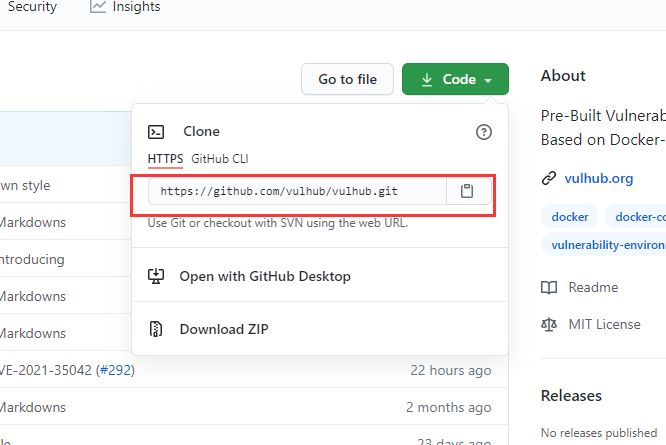The height and width of the screenshot is (445, 666).
Task: Open Go to file
Action: (x=347, y=79)
